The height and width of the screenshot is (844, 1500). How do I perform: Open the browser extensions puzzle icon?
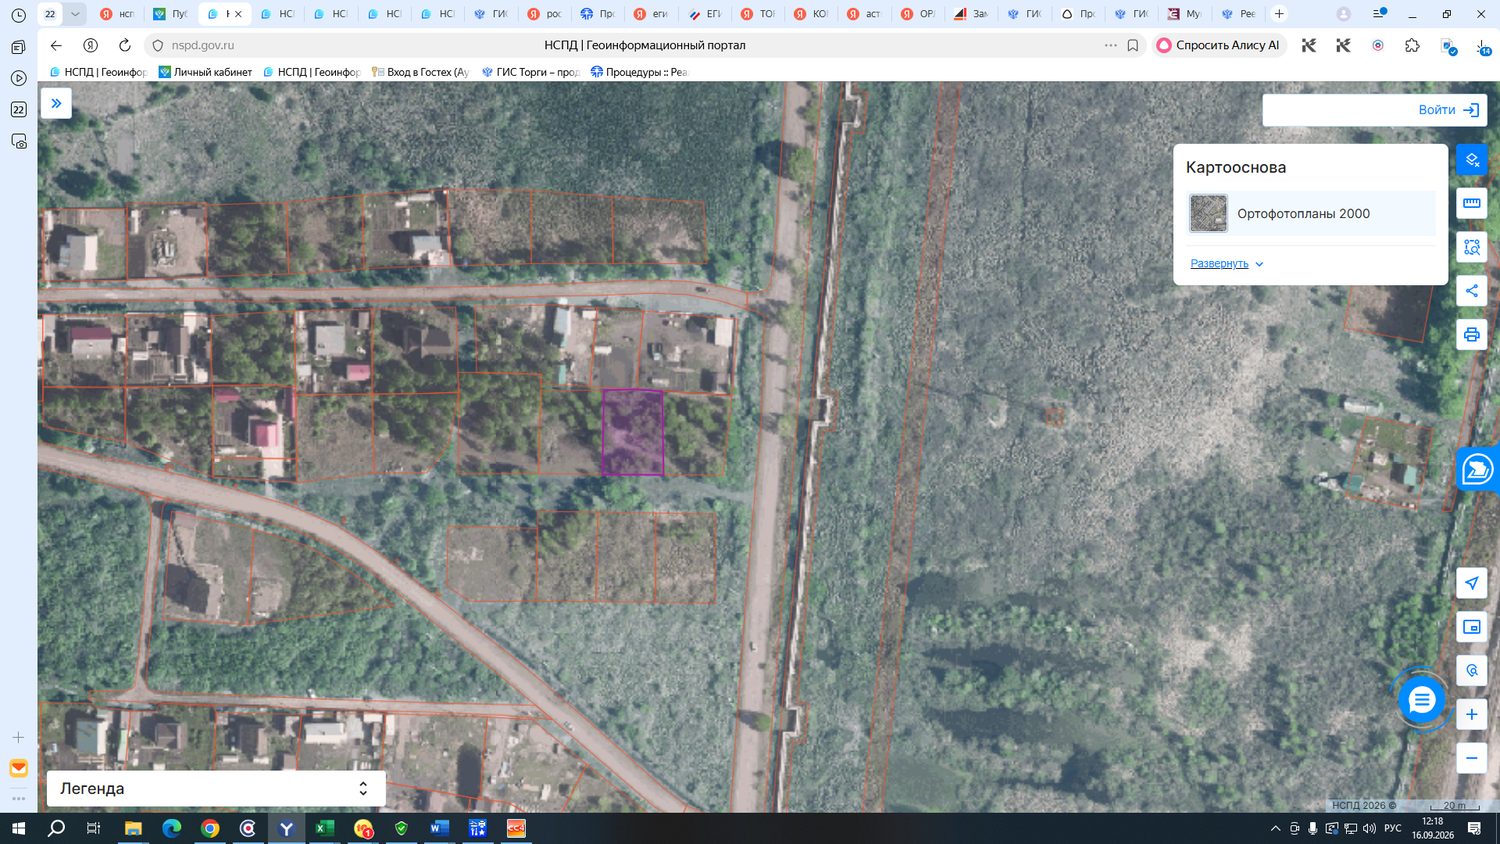coord(1412,45)
